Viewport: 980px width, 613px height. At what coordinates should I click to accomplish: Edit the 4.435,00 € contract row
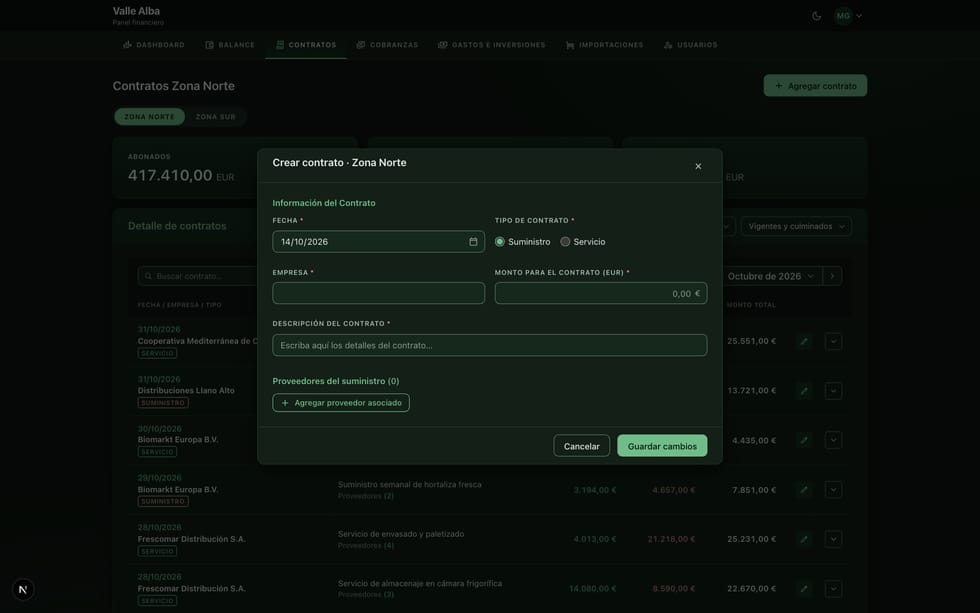click(804, 440)
